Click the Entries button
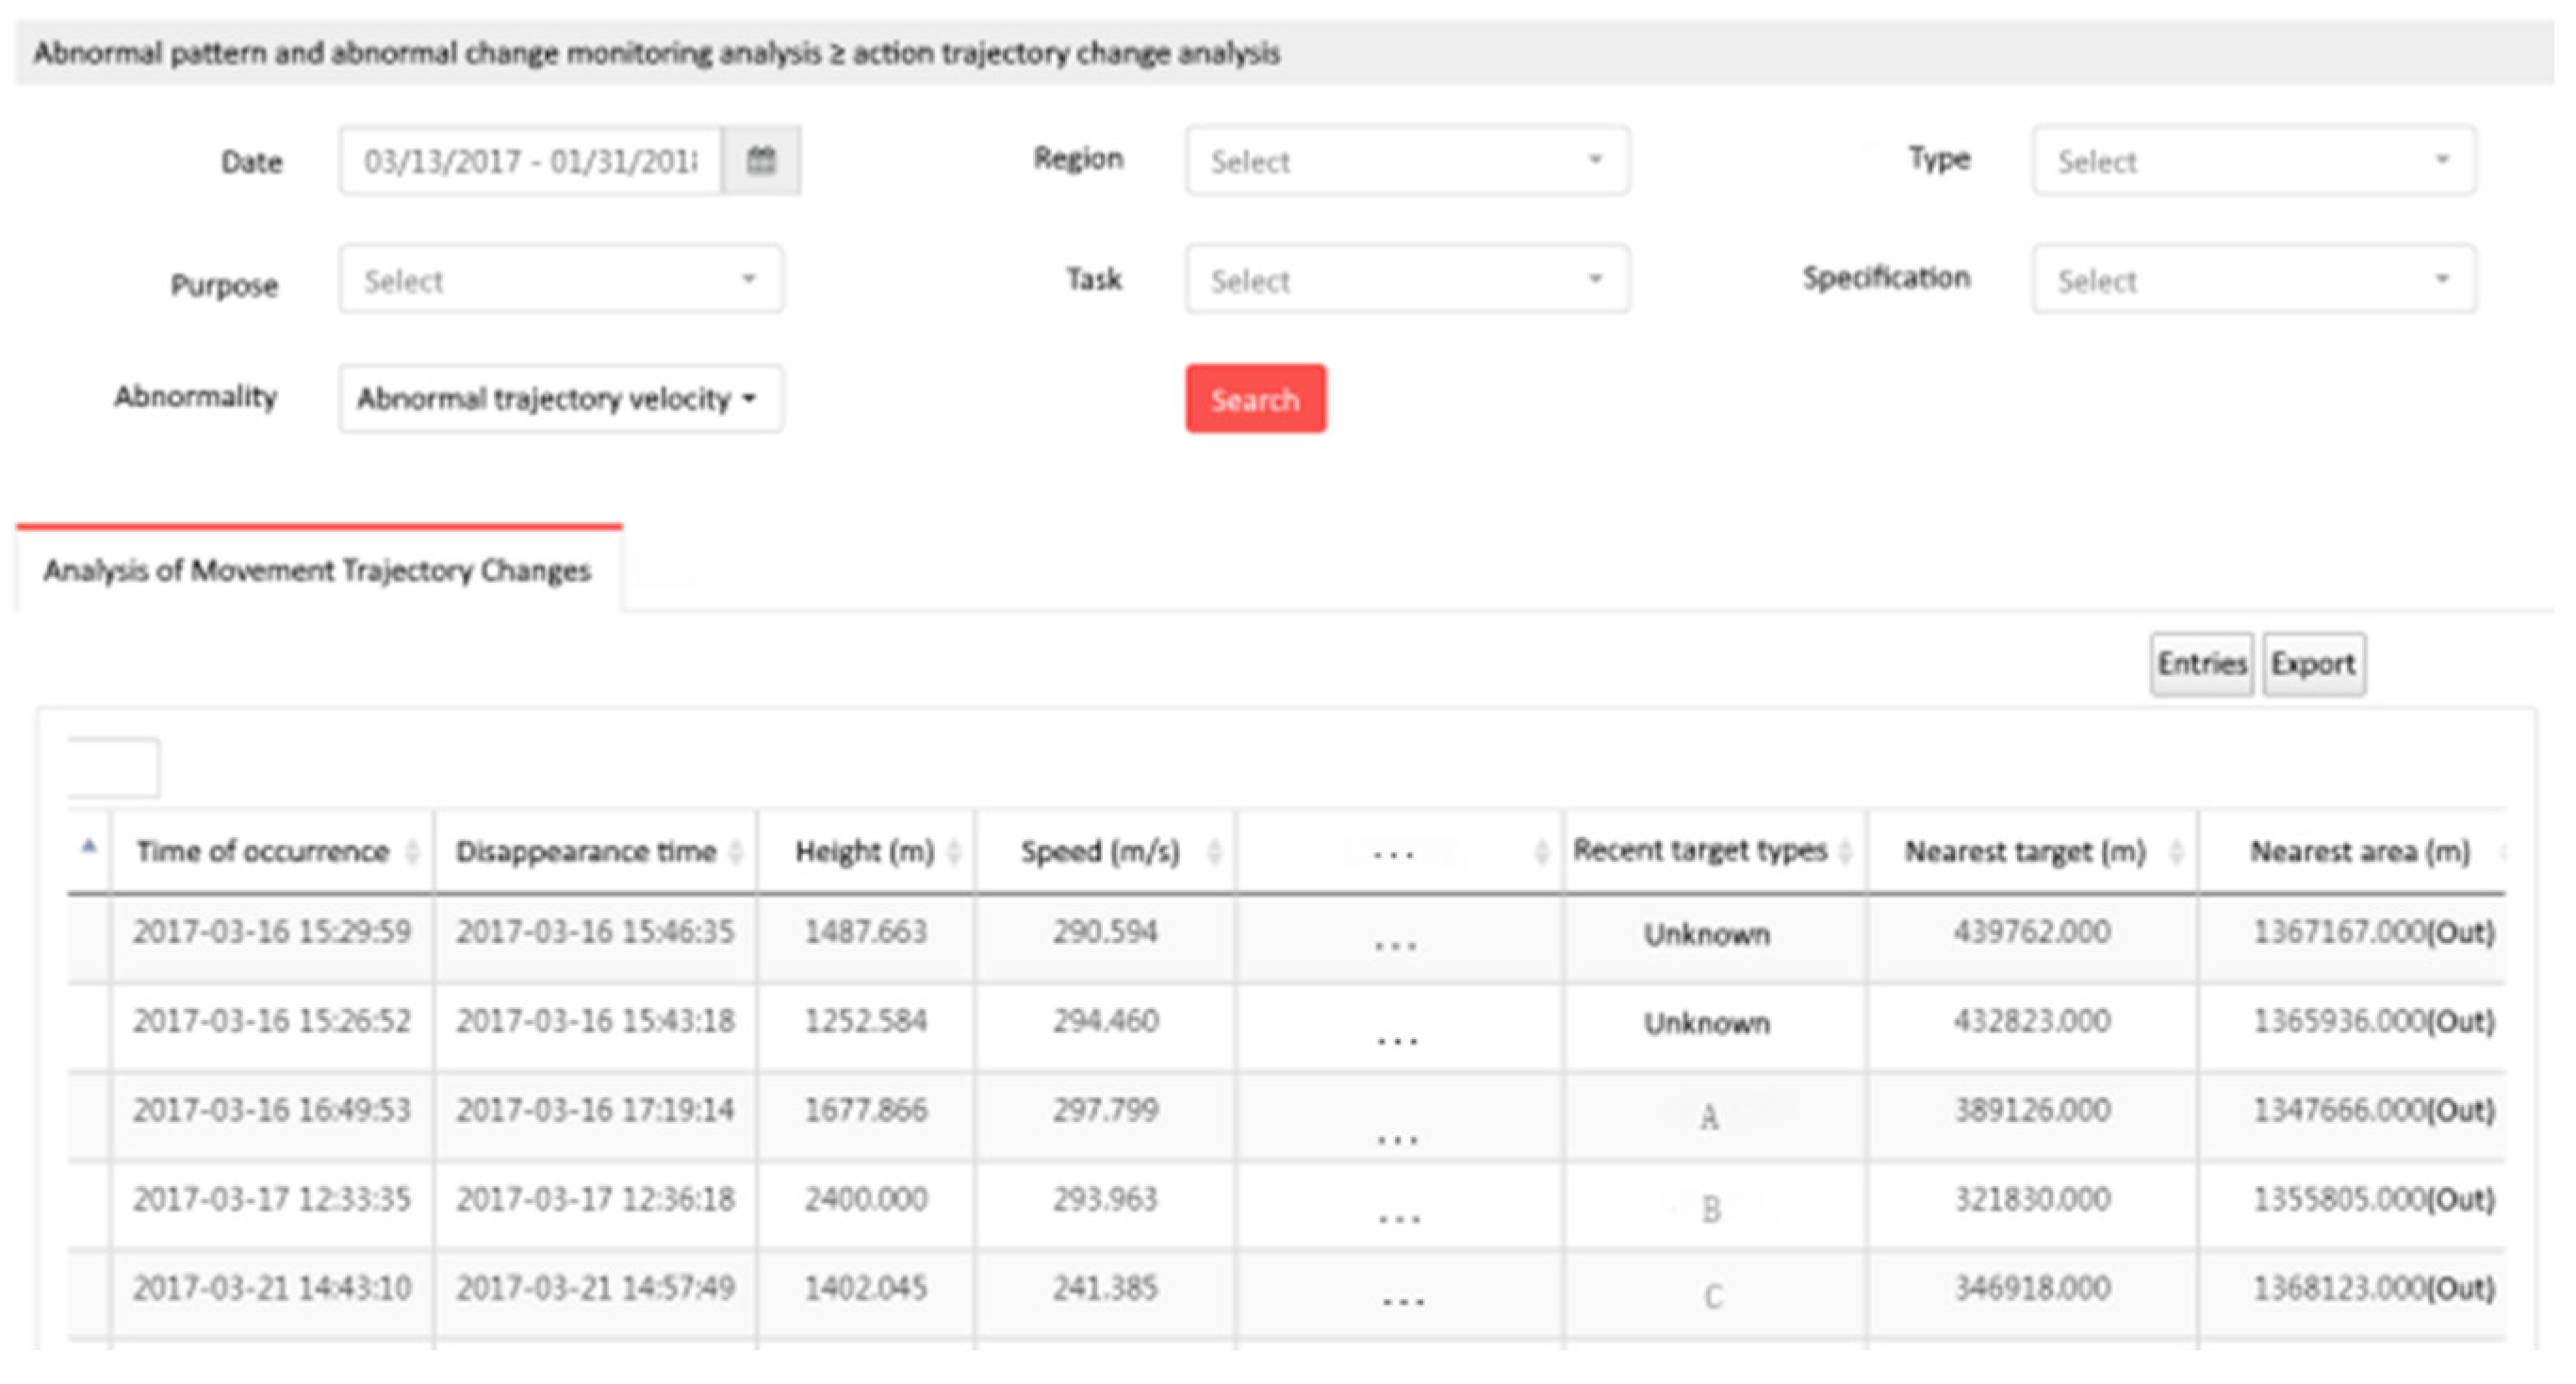 [x=2201, y=664]
